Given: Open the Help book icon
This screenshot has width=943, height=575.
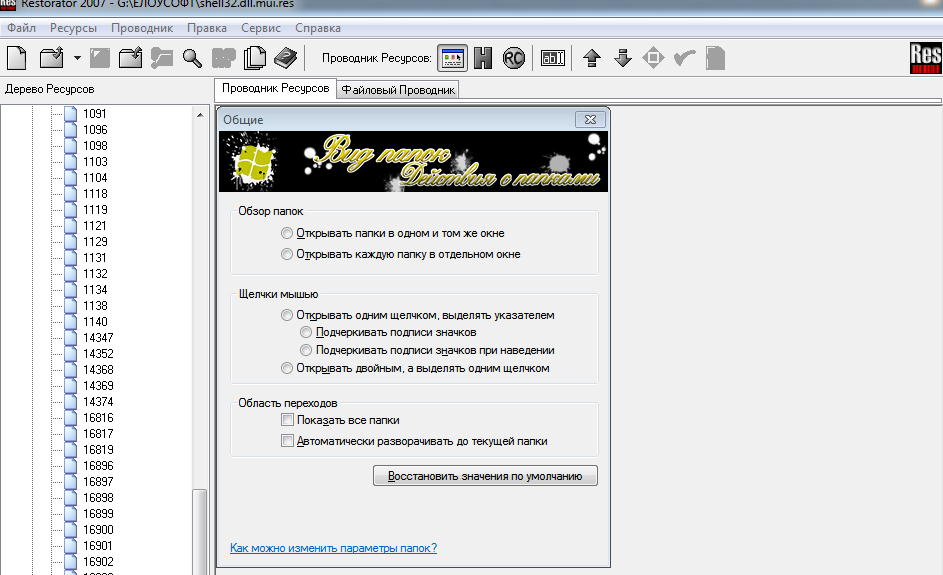Looking at the screenshot, I should [x=286, y=58].
